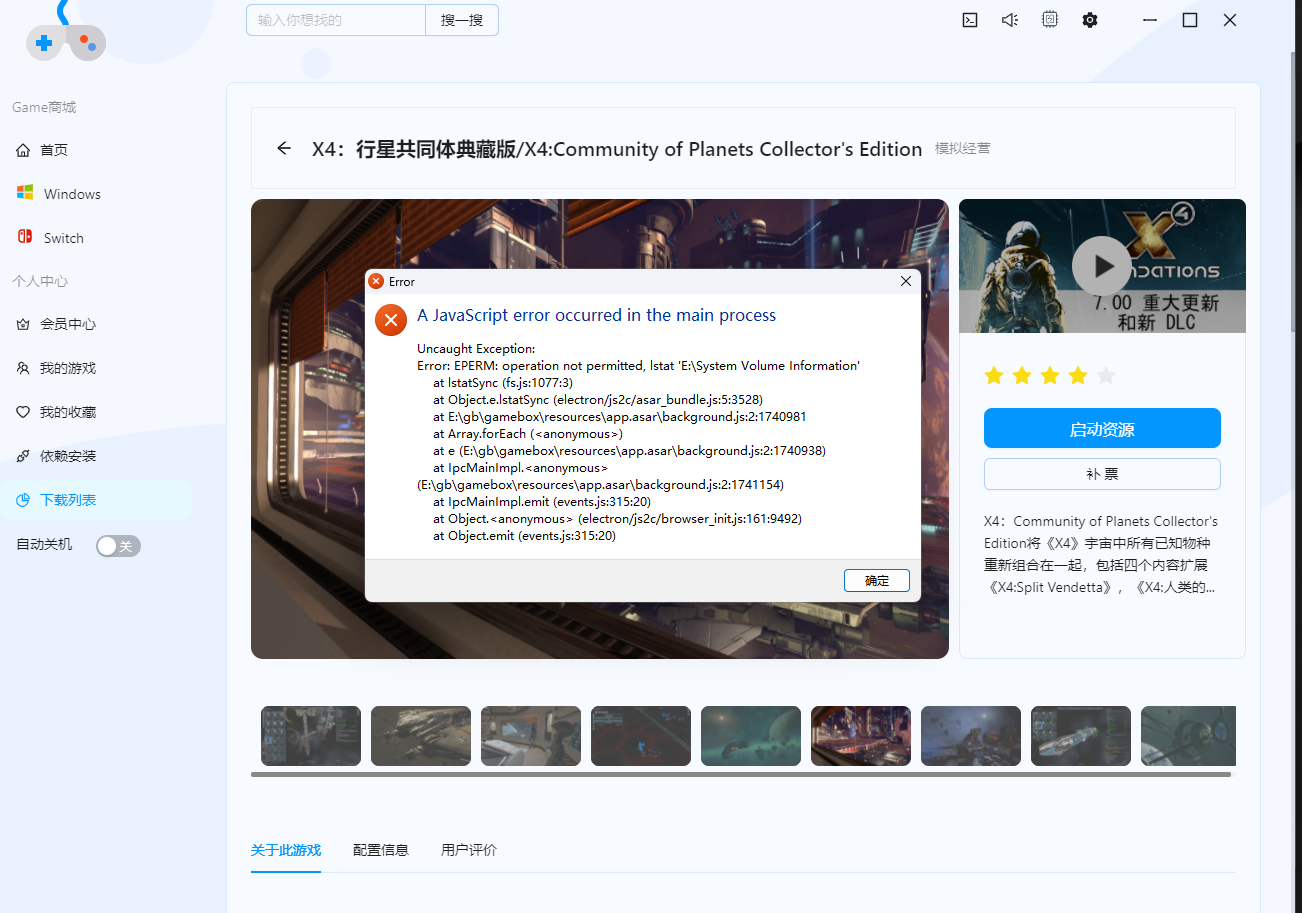Screen dimensions: 1302x913
Task: Click the 模拟经营 genre tag
Action: [963, 148]
